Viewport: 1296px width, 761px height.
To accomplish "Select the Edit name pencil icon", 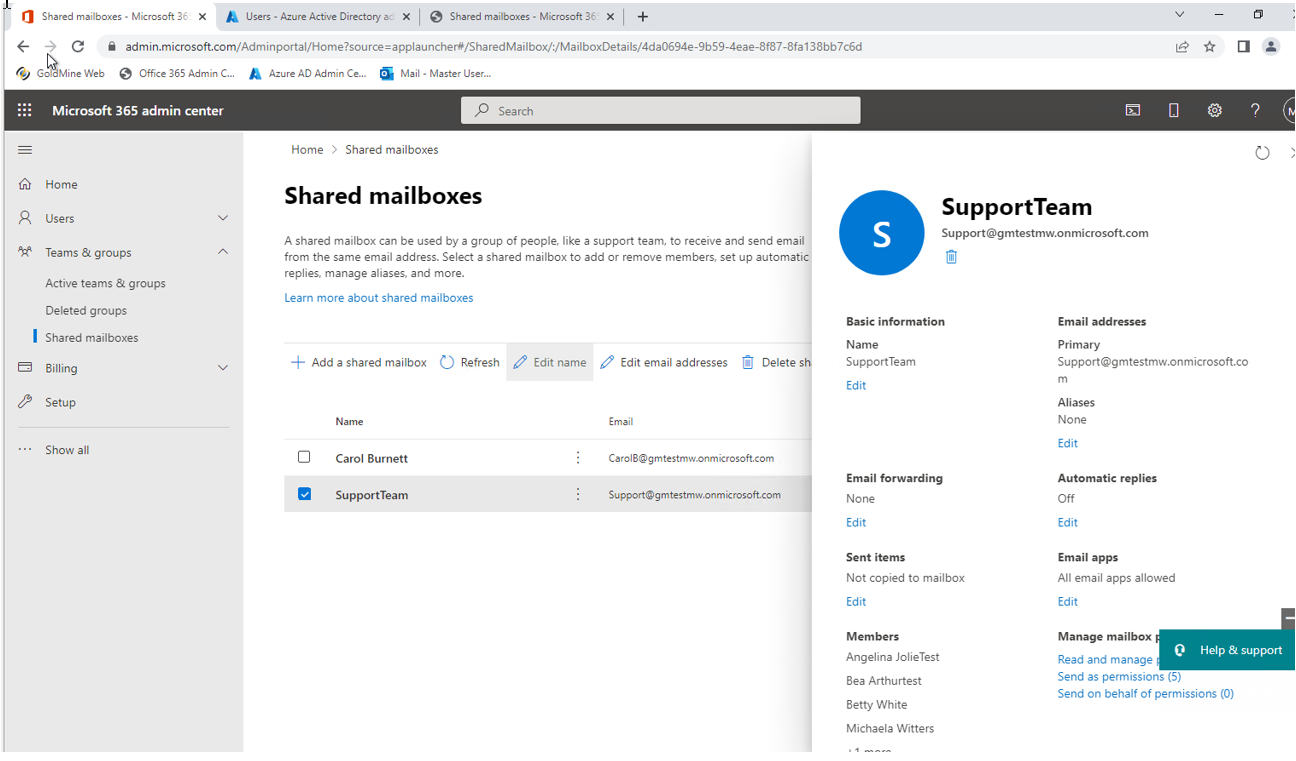I will [521, 362].
